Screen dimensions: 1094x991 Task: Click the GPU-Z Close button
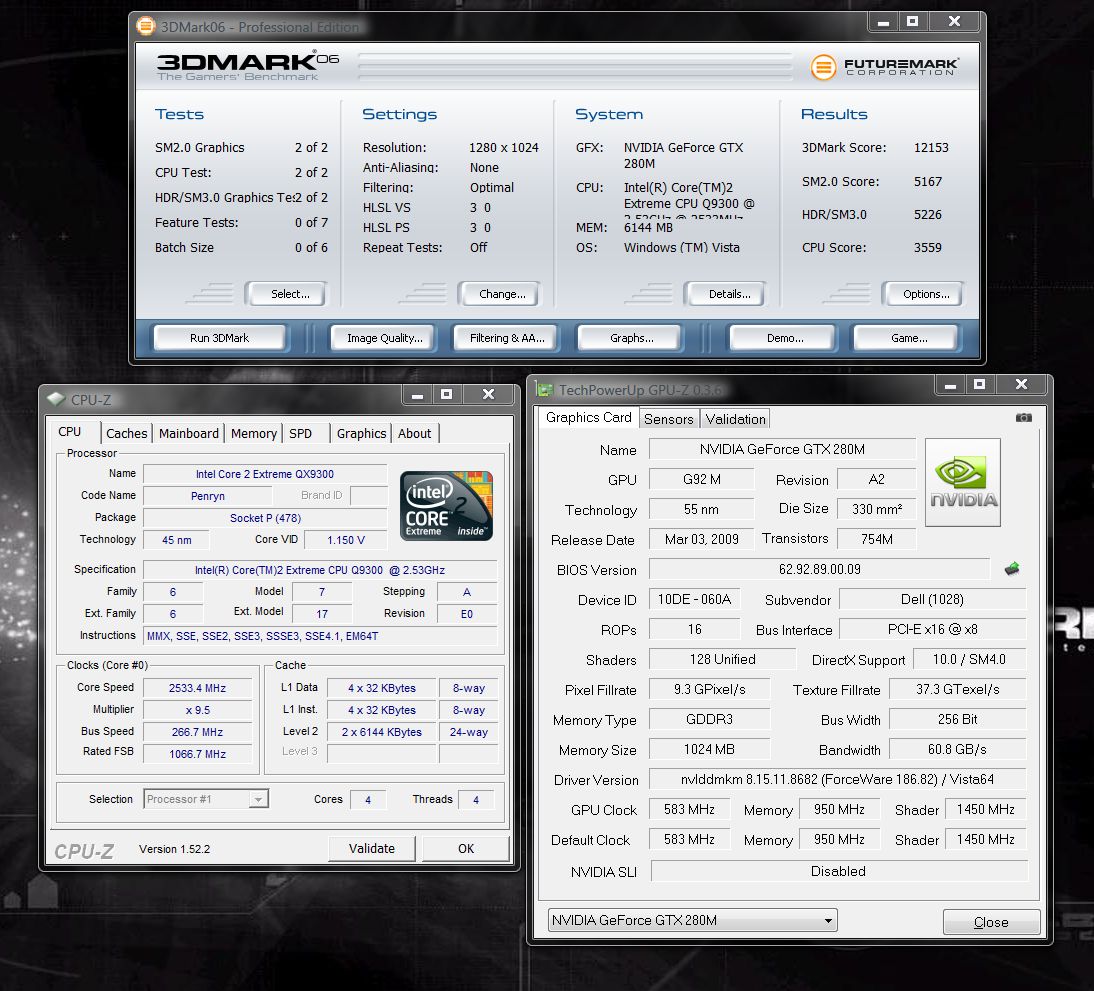click(991, 922)
